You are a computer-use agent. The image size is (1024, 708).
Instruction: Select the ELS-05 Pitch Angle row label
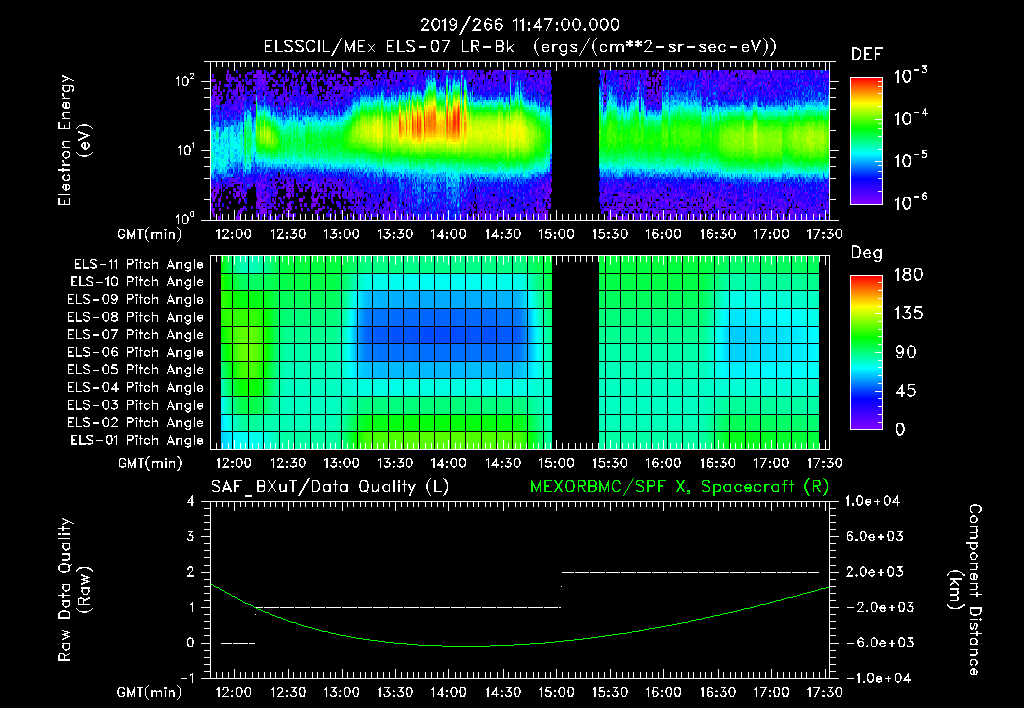[x=136, y=370]
